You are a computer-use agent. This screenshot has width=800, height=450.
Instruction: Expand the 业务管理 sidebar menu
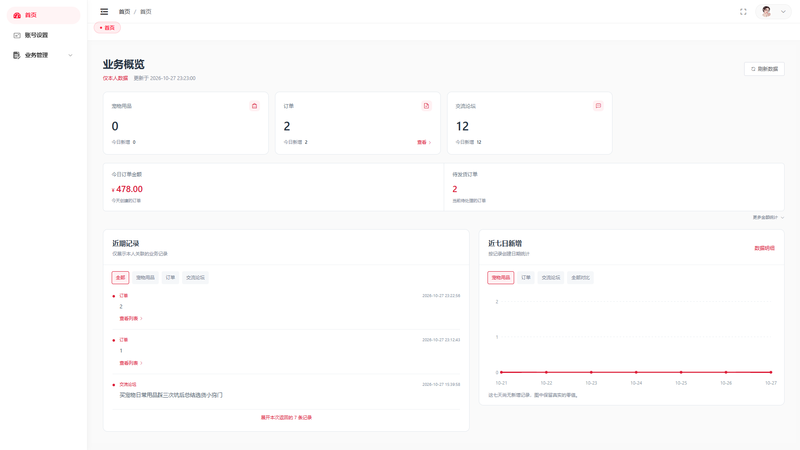pos(43,55)
